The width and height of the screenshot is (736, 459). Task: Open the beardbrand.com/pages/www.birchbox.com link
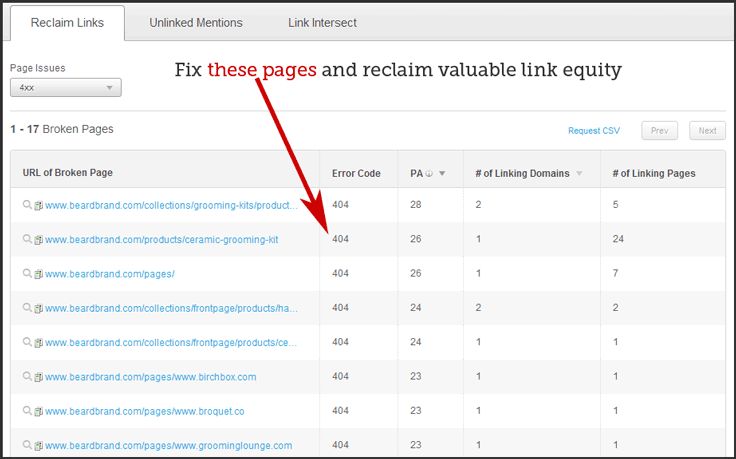coord(151,377)
